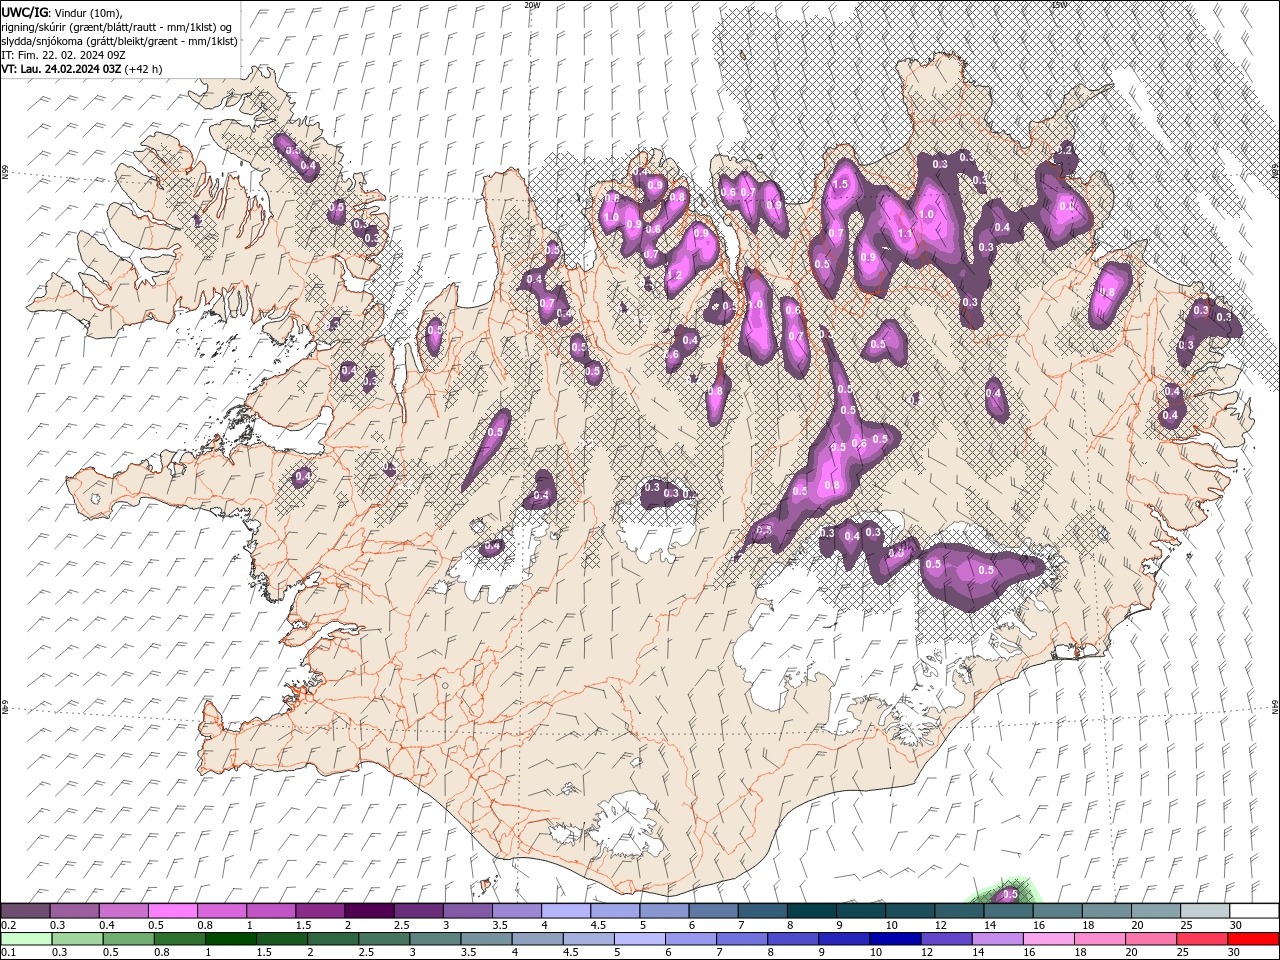Click the 0.5 label in the green rain patch

pos(1009,894)
